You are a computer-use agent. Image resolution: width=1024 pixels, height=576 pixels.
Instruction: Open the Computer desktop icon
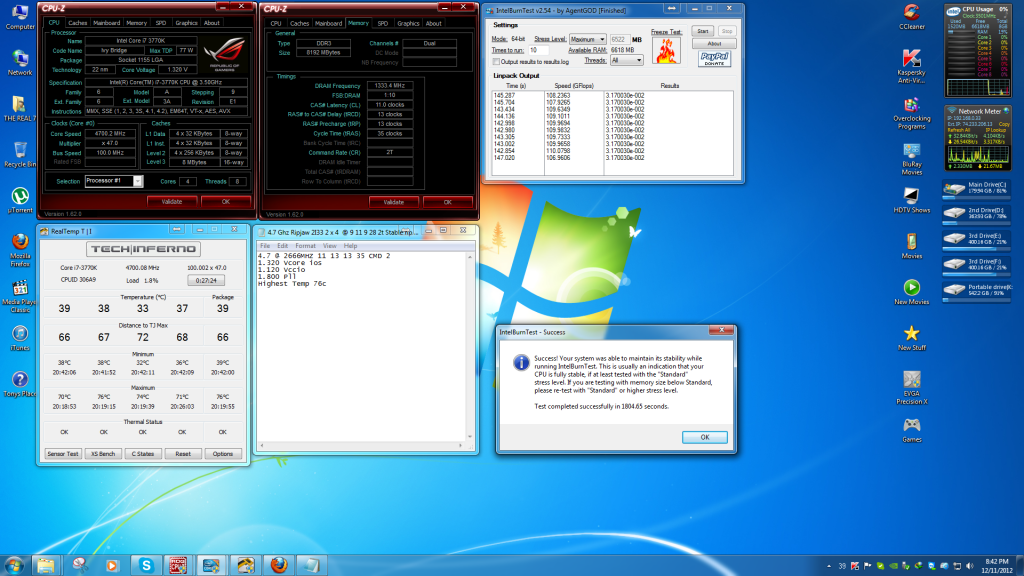point(20,17)
